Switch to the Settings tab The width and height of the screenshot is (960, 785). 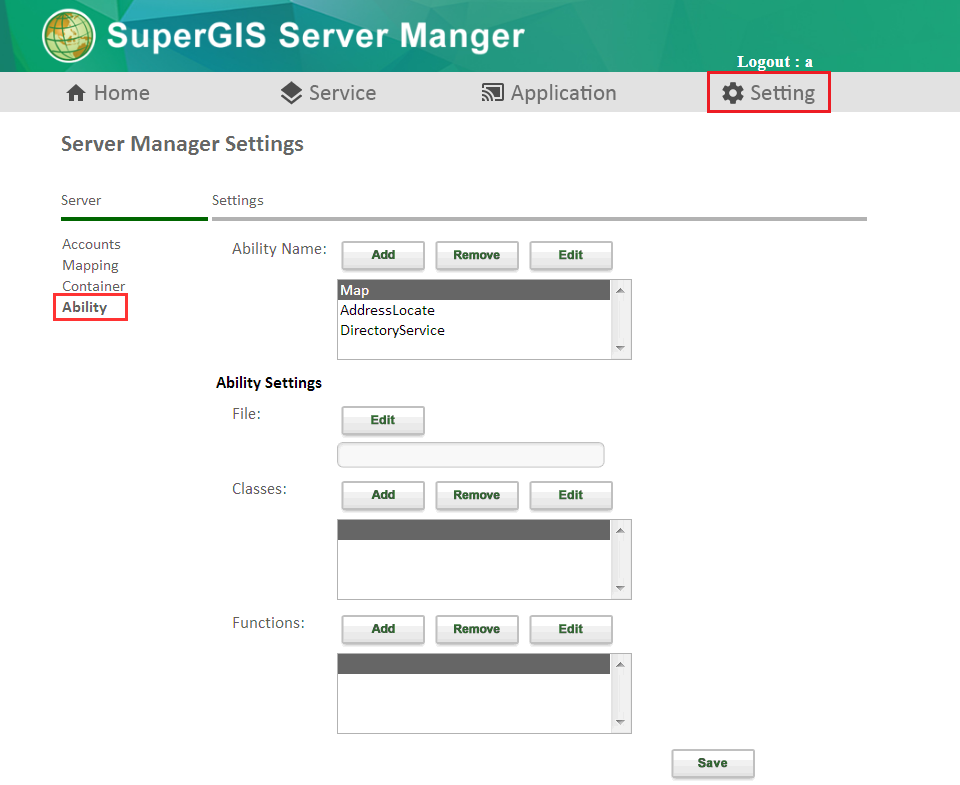(x=238, y=200)
